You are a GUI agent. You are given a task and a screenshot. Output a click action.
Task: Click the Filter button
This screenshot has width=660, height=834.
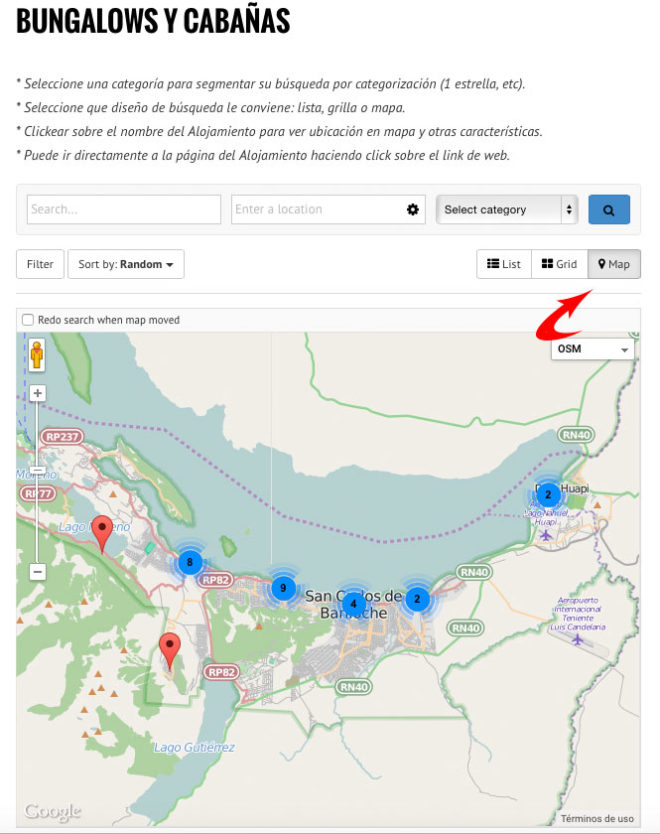[40, 264]
